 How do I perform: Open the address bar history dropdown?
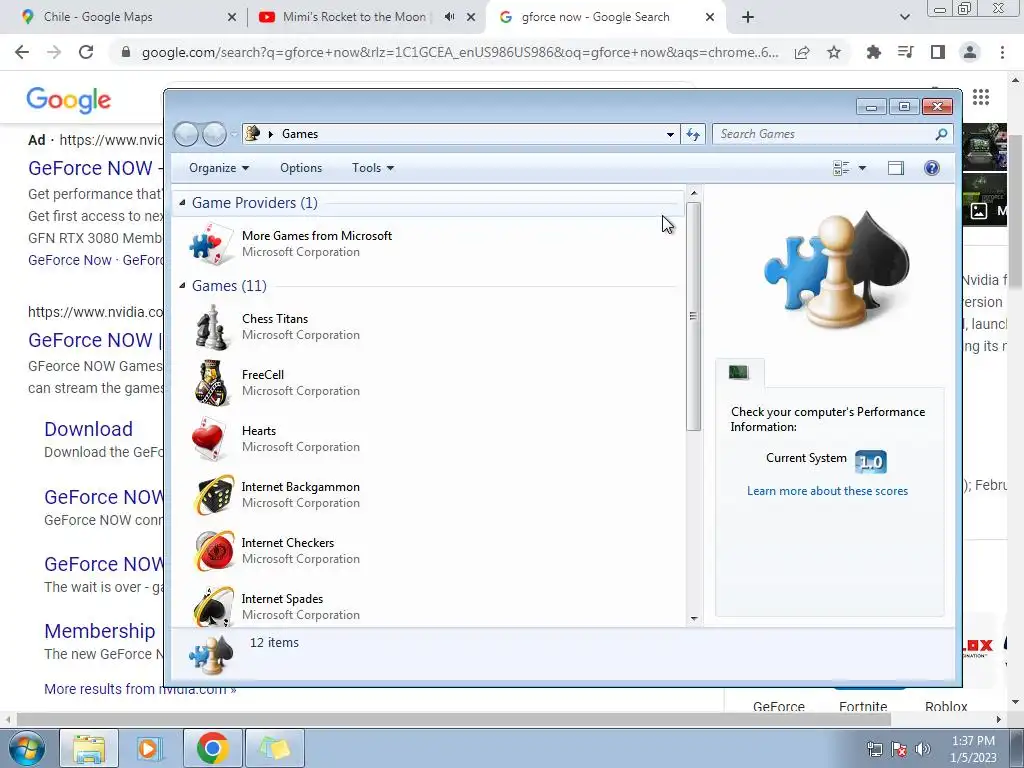[x=670, y=134]
